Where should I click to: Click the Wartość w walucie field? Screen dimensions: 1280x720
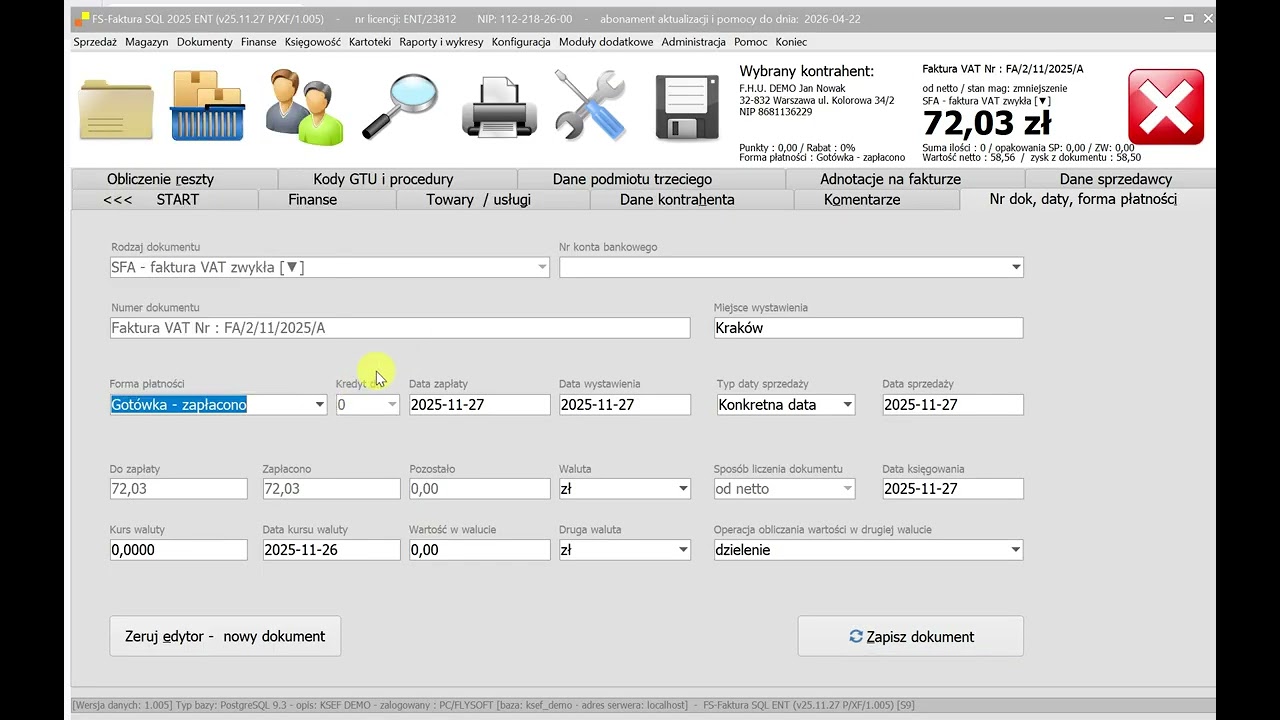pyautogui.click(x=479, y=550)
